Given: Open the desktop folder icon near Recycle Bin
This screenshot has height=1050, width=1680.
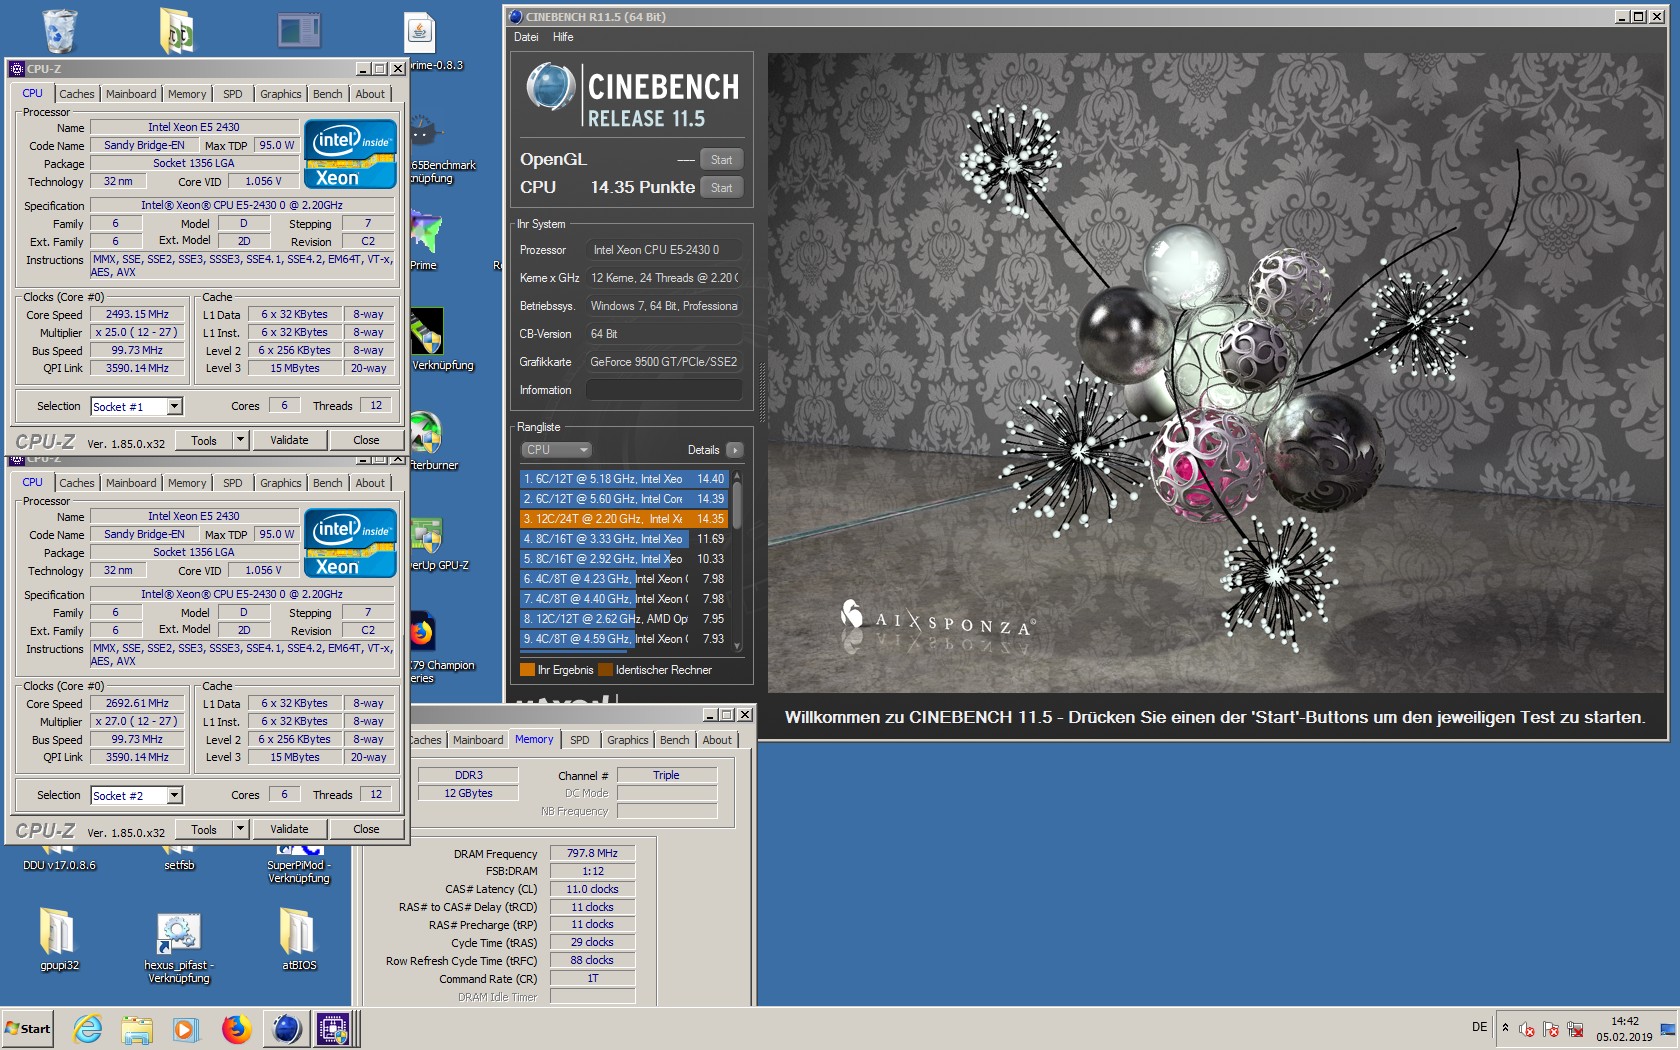Looking at the screenshot, I should pyautogui.click(x=178, y=31).
